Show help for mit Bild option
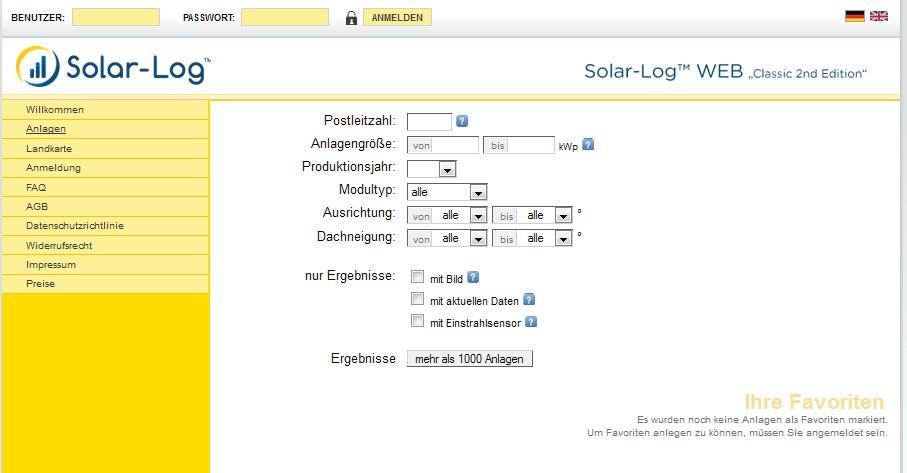This screenshot has height=473, width=907. point(473,277)
